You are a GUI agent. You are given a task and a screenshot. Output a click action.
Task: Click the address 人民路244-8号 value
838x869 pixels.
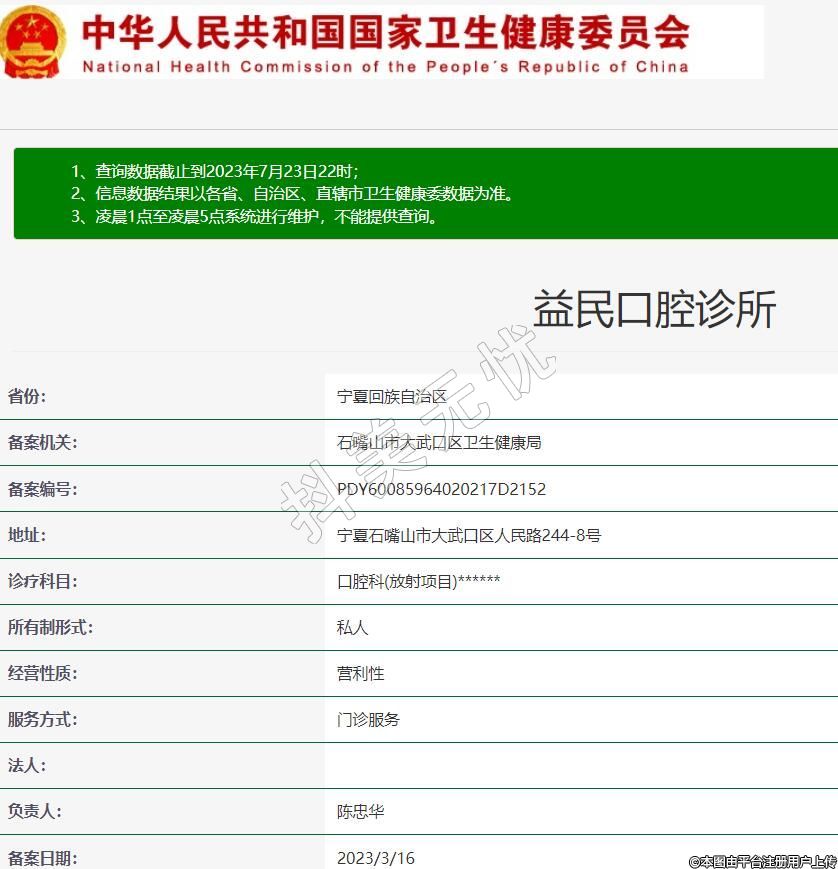tap(468, 535)
